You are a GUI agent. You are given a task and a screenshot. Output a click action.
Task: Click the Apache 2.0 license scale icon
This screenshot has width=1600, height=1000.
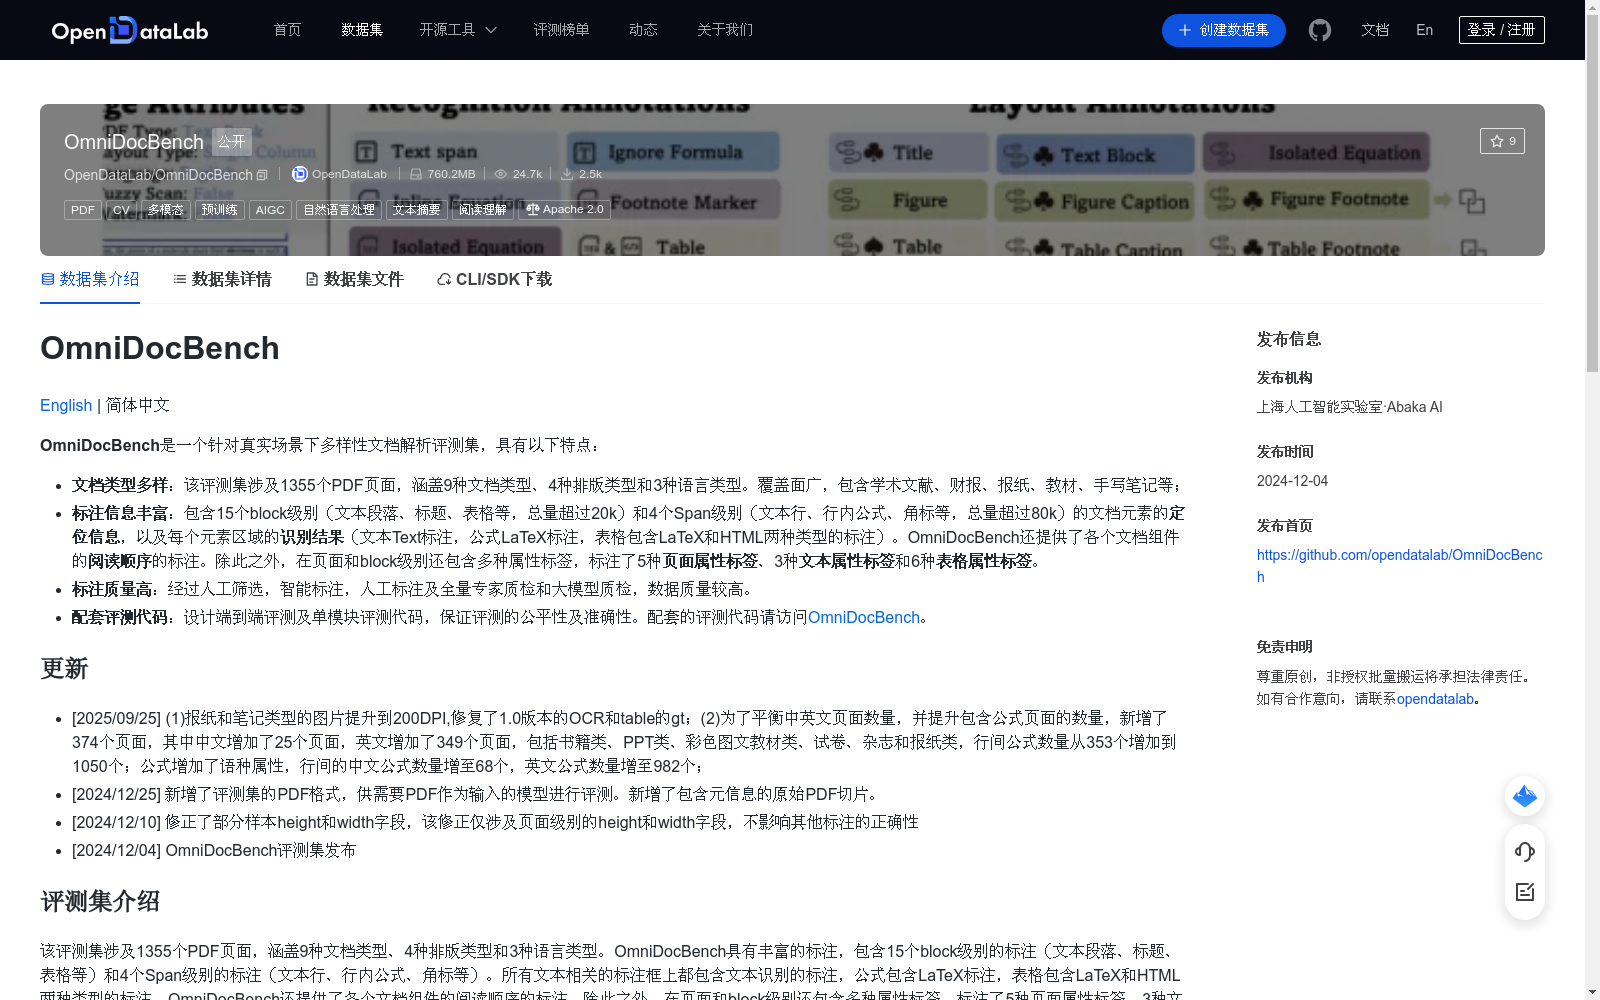533,210
